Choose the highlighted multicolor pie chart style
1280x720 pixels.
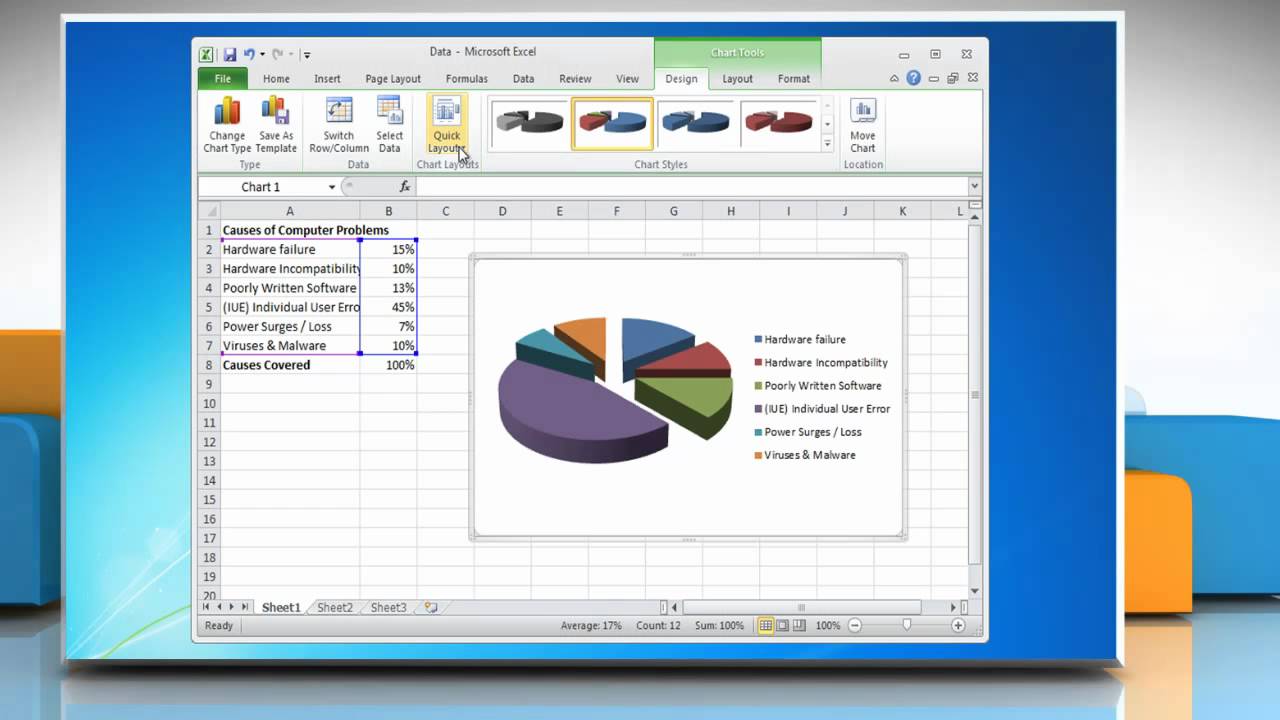(x=612, y=122)
